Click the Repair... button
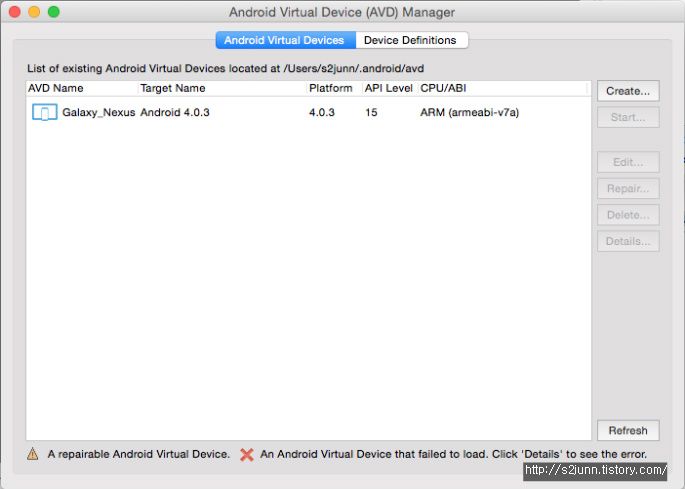Viewport: 685px width, 489px height. click(x=628, y=188)
